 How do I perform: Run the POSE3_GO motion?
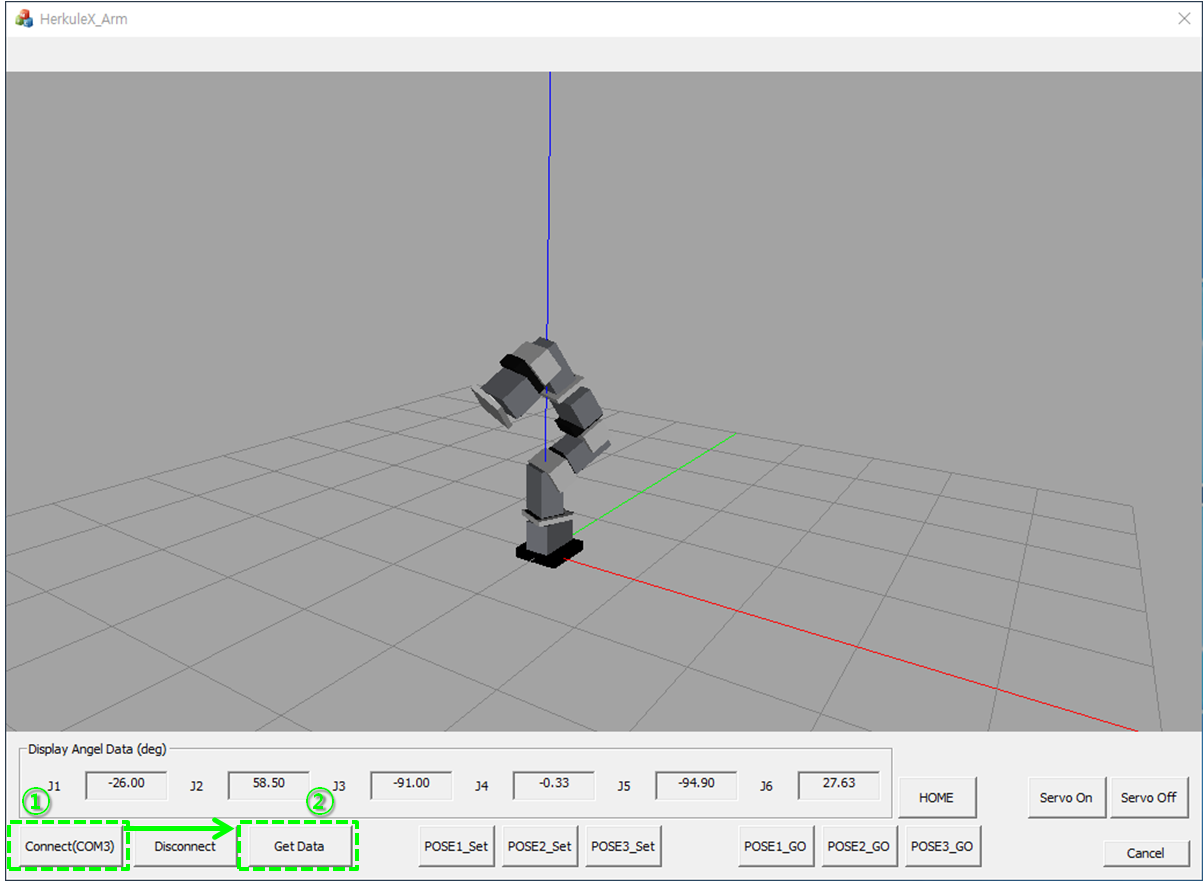click(x=942, y=846)
